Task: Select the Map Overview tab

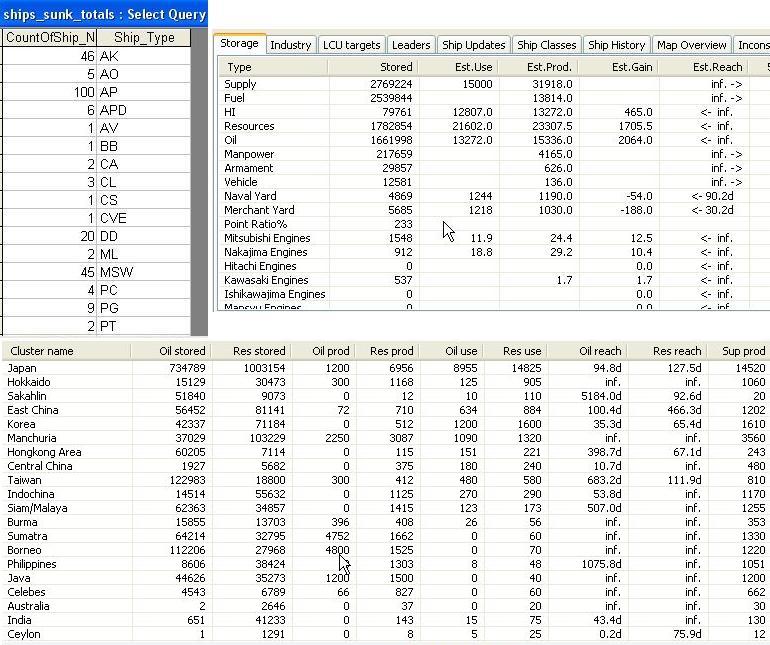Action: click(691, 45)
